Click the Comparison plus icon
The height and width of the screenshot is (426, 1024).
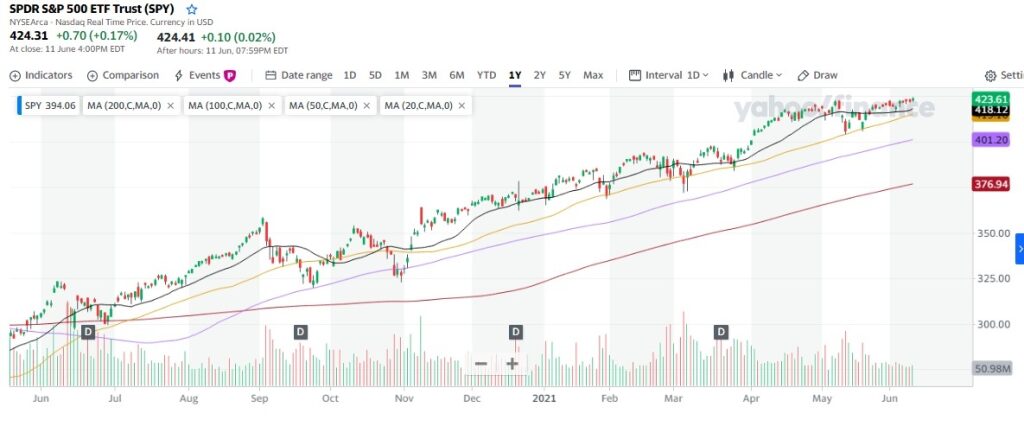pos(92,75)
